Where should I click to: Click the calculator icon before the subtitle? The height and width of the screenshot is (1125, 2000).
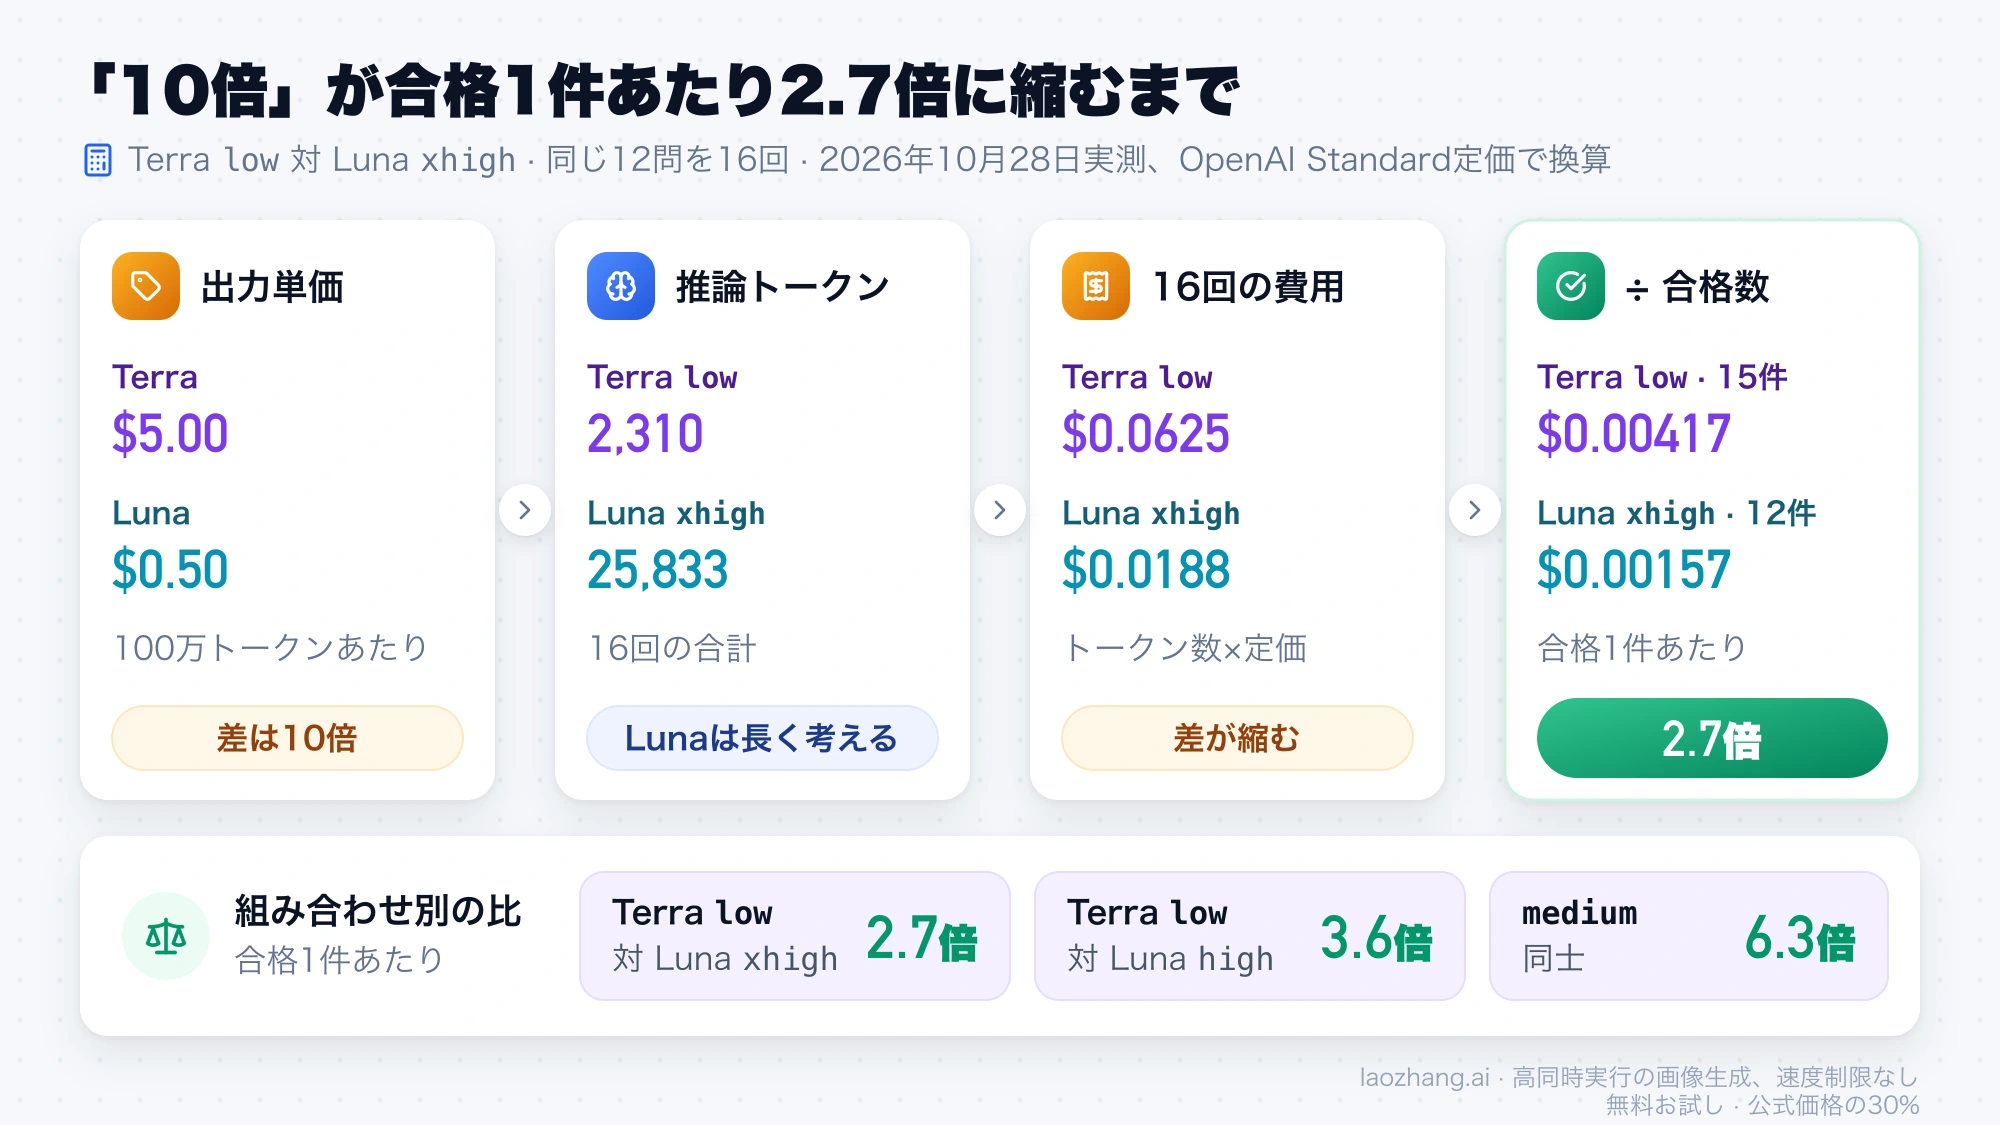point(98,160)
